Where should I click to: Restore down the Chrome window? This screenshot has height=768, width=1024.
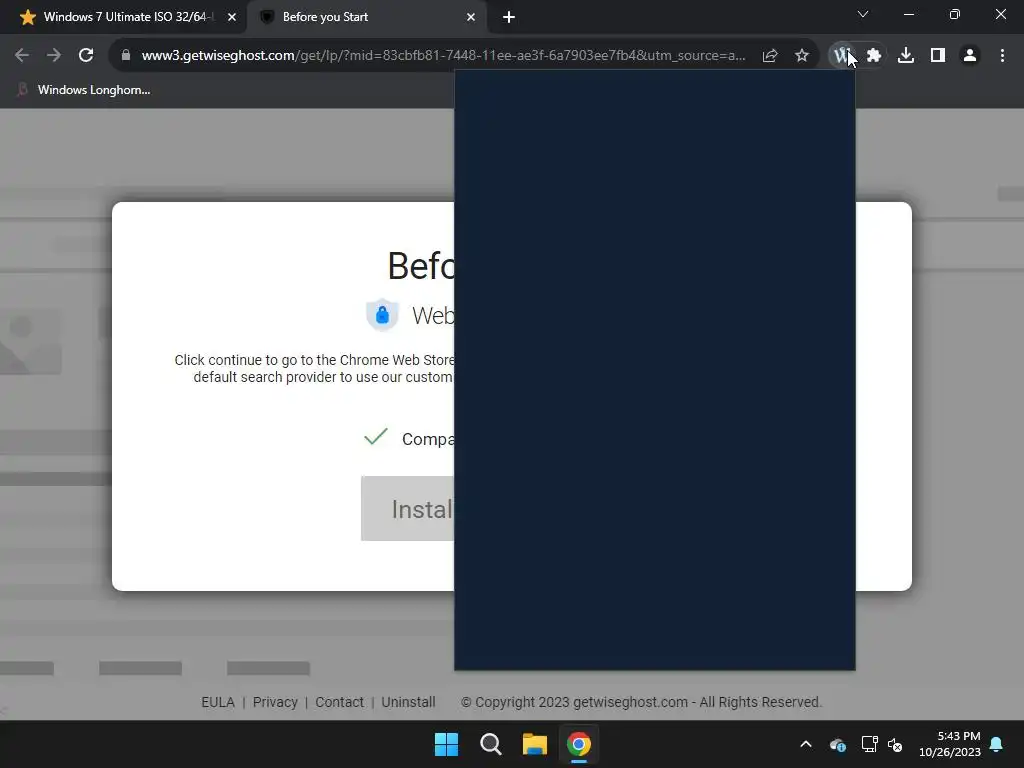[955, 14]
